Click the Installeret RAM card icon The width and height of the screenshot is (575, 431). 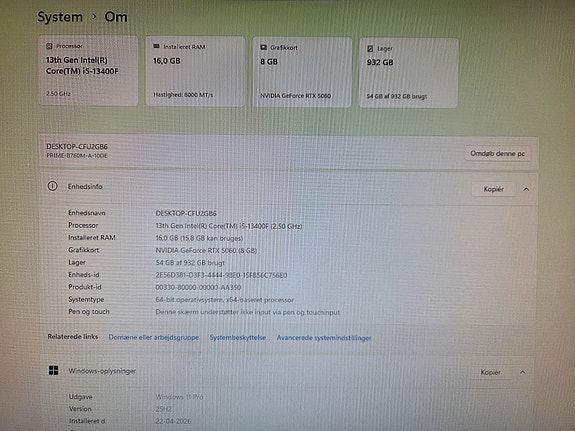click(x=156, y=46)
